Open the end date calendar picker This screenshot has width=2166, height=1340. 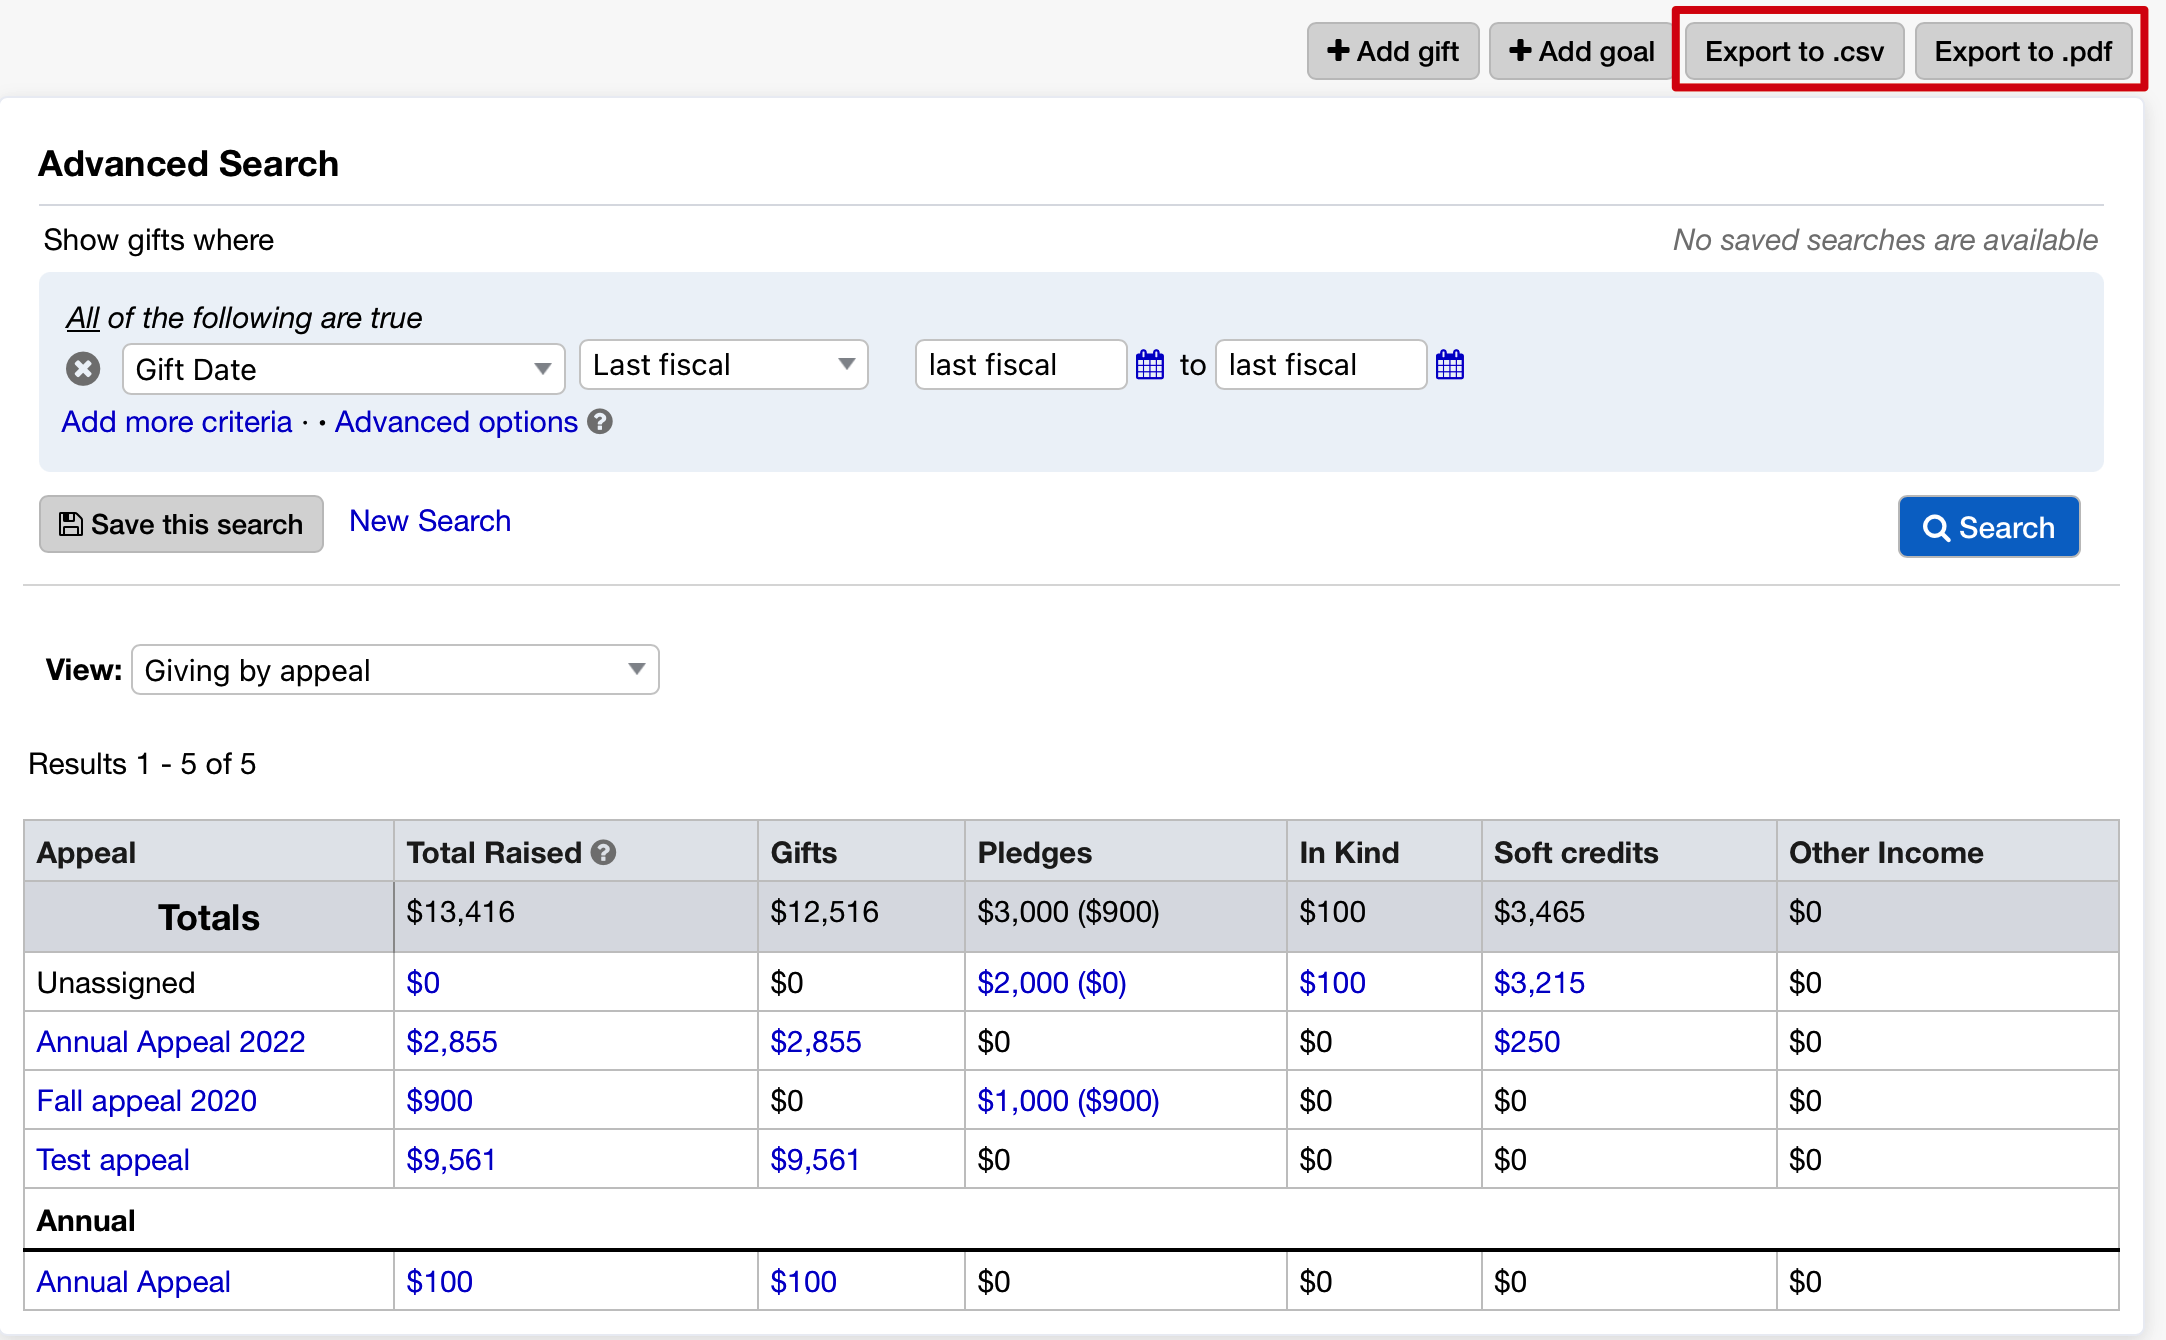point(1451,365)
